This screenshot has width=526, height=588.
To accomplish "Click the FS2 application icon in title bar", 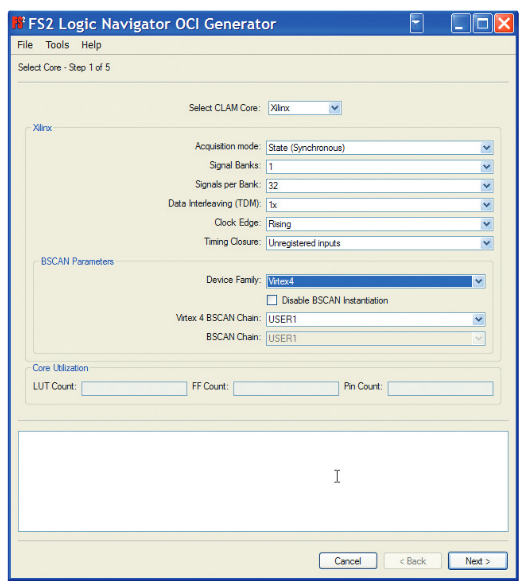I will click(18, 23).
